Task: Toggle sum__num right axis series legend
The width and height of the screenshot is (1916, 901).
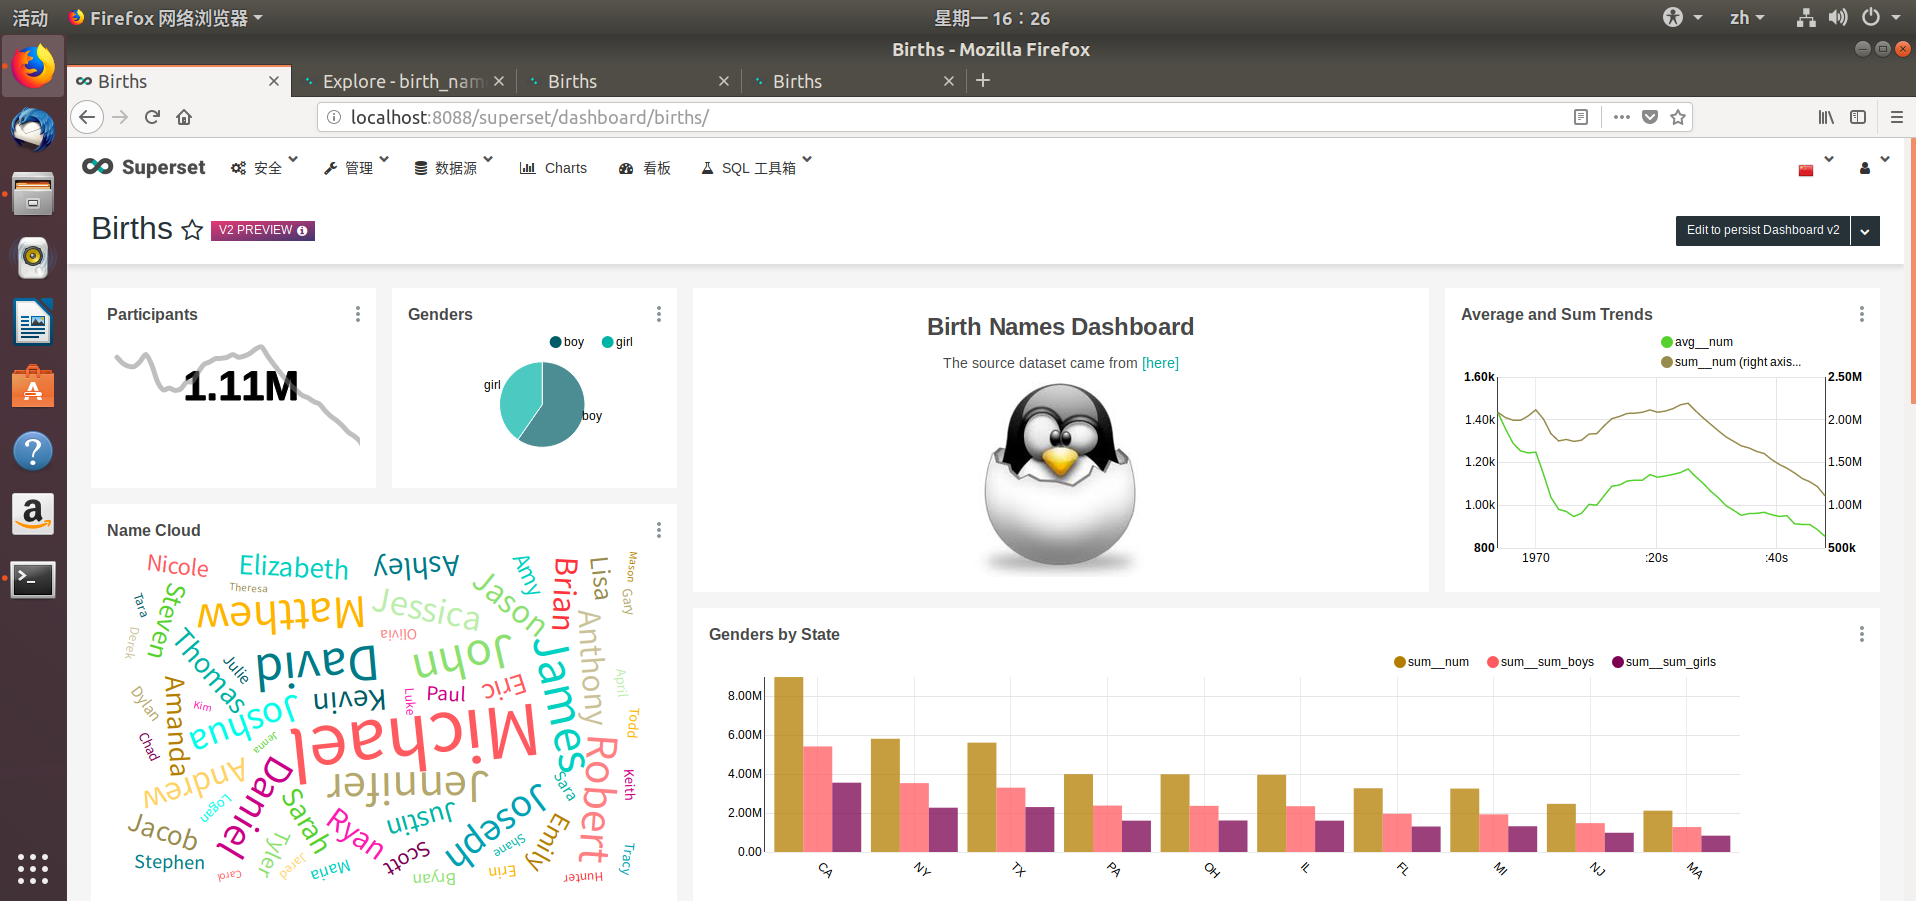Action: (x=1731, y=362)
